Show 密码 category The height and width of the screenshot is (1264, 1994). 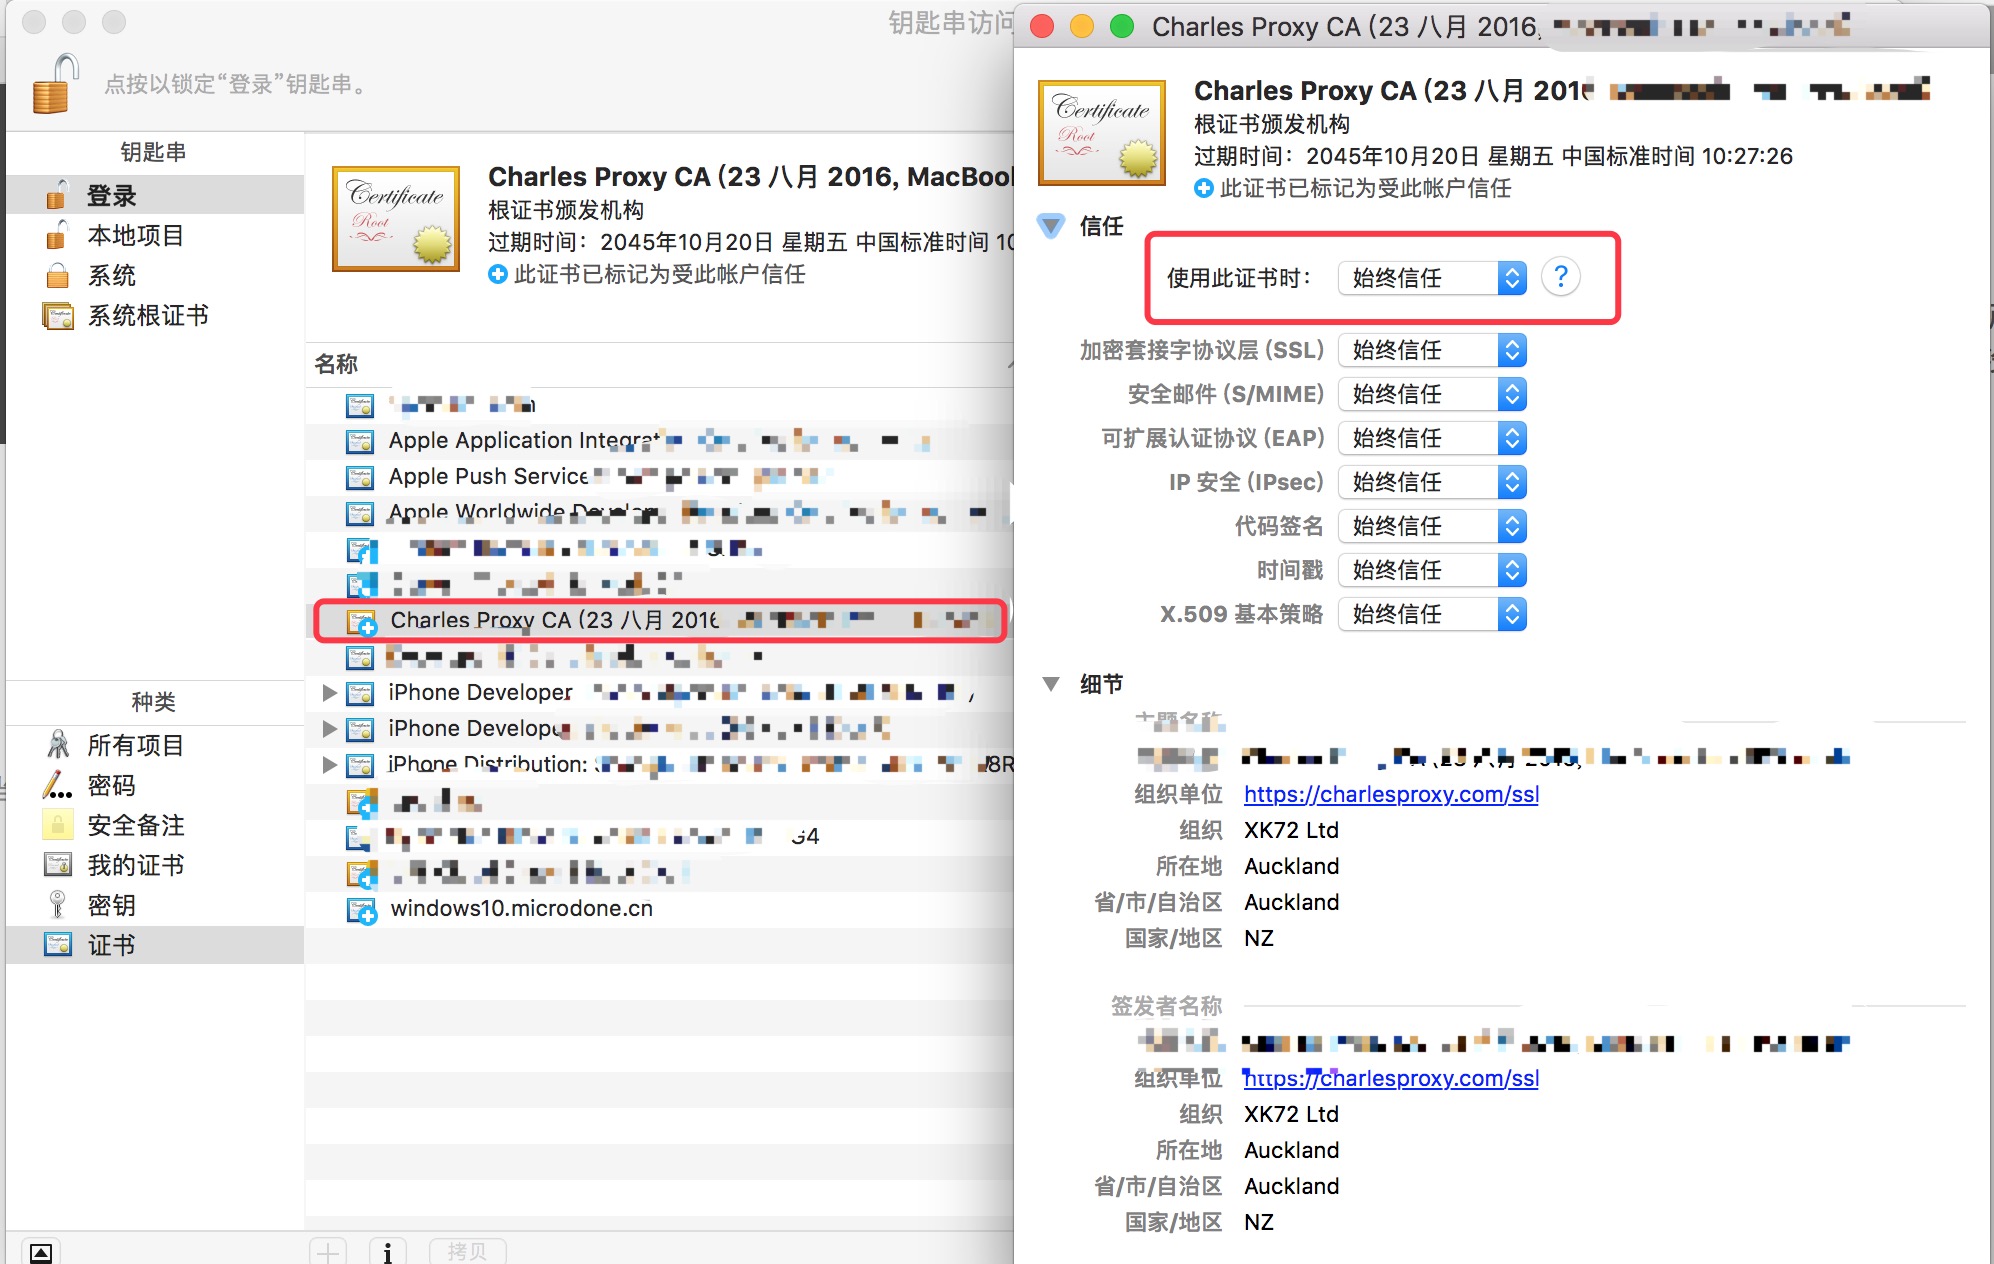pyautogui.click(x=155, y=785)
